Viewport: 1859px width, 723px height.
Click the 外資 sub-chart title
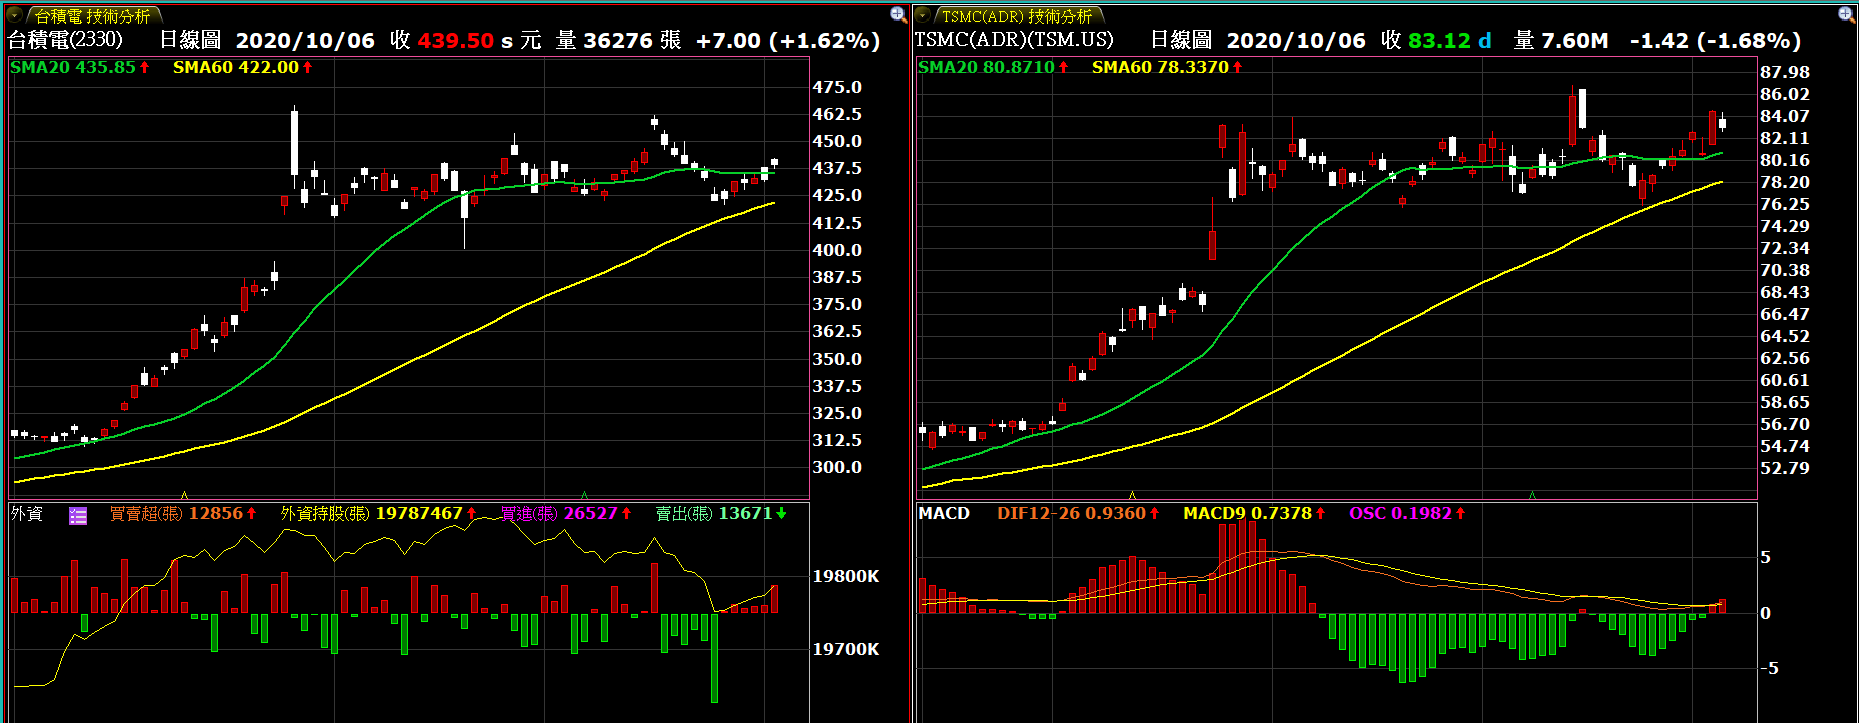pos(27,514)
